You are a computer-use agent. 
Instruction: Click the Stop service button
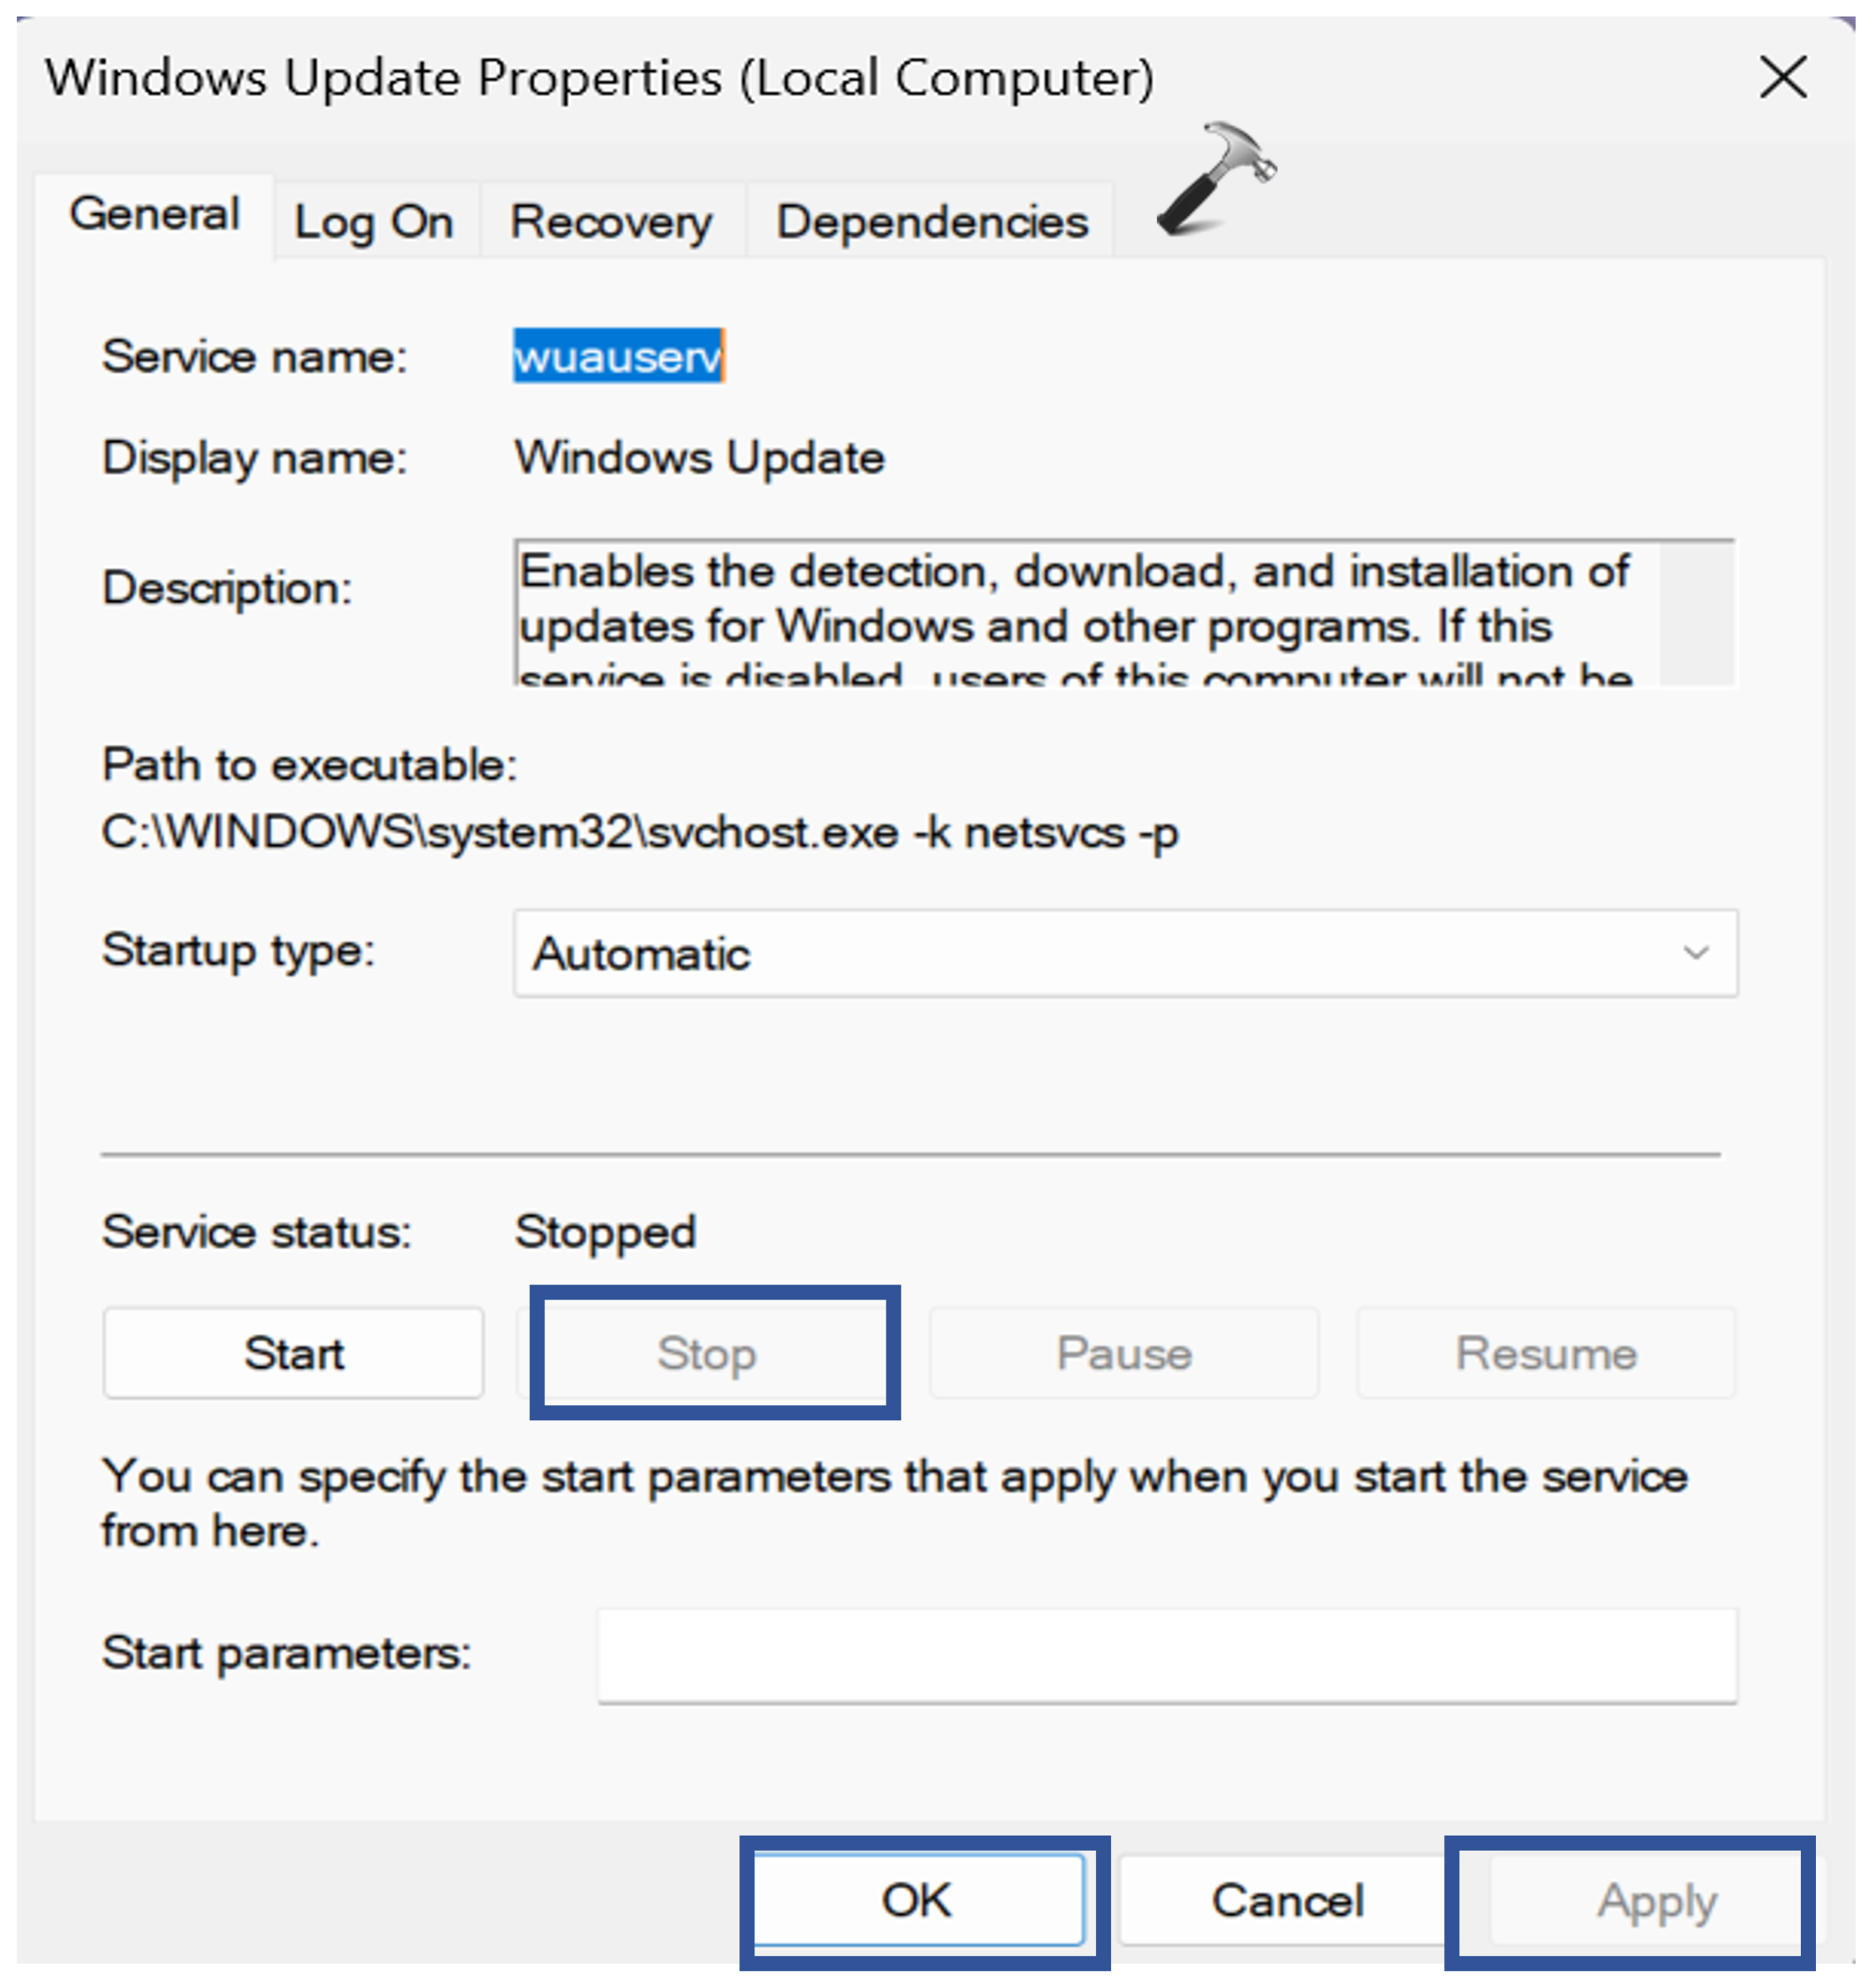click(707, 1353)
